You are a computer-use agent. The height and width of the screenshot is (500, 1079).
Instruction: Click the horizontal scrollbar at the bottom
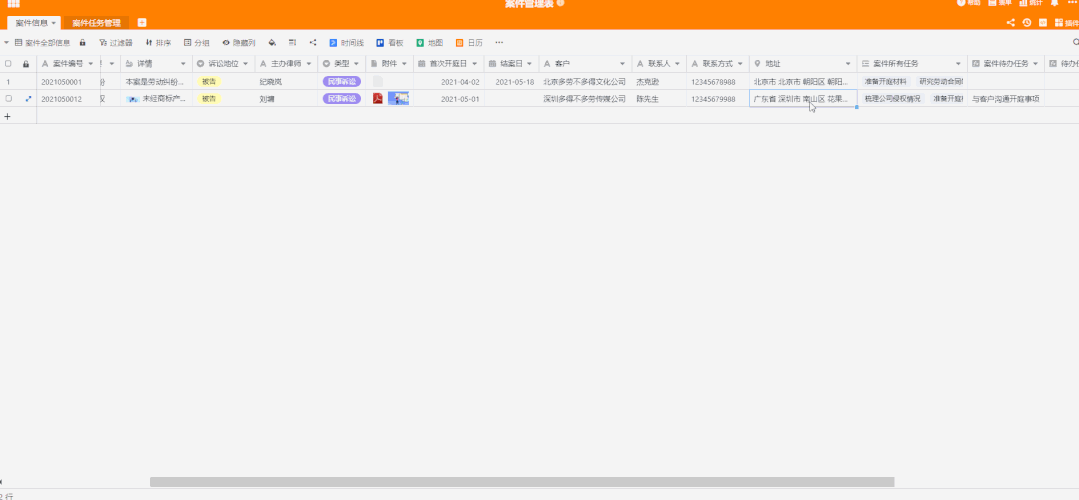click(522, 482)
